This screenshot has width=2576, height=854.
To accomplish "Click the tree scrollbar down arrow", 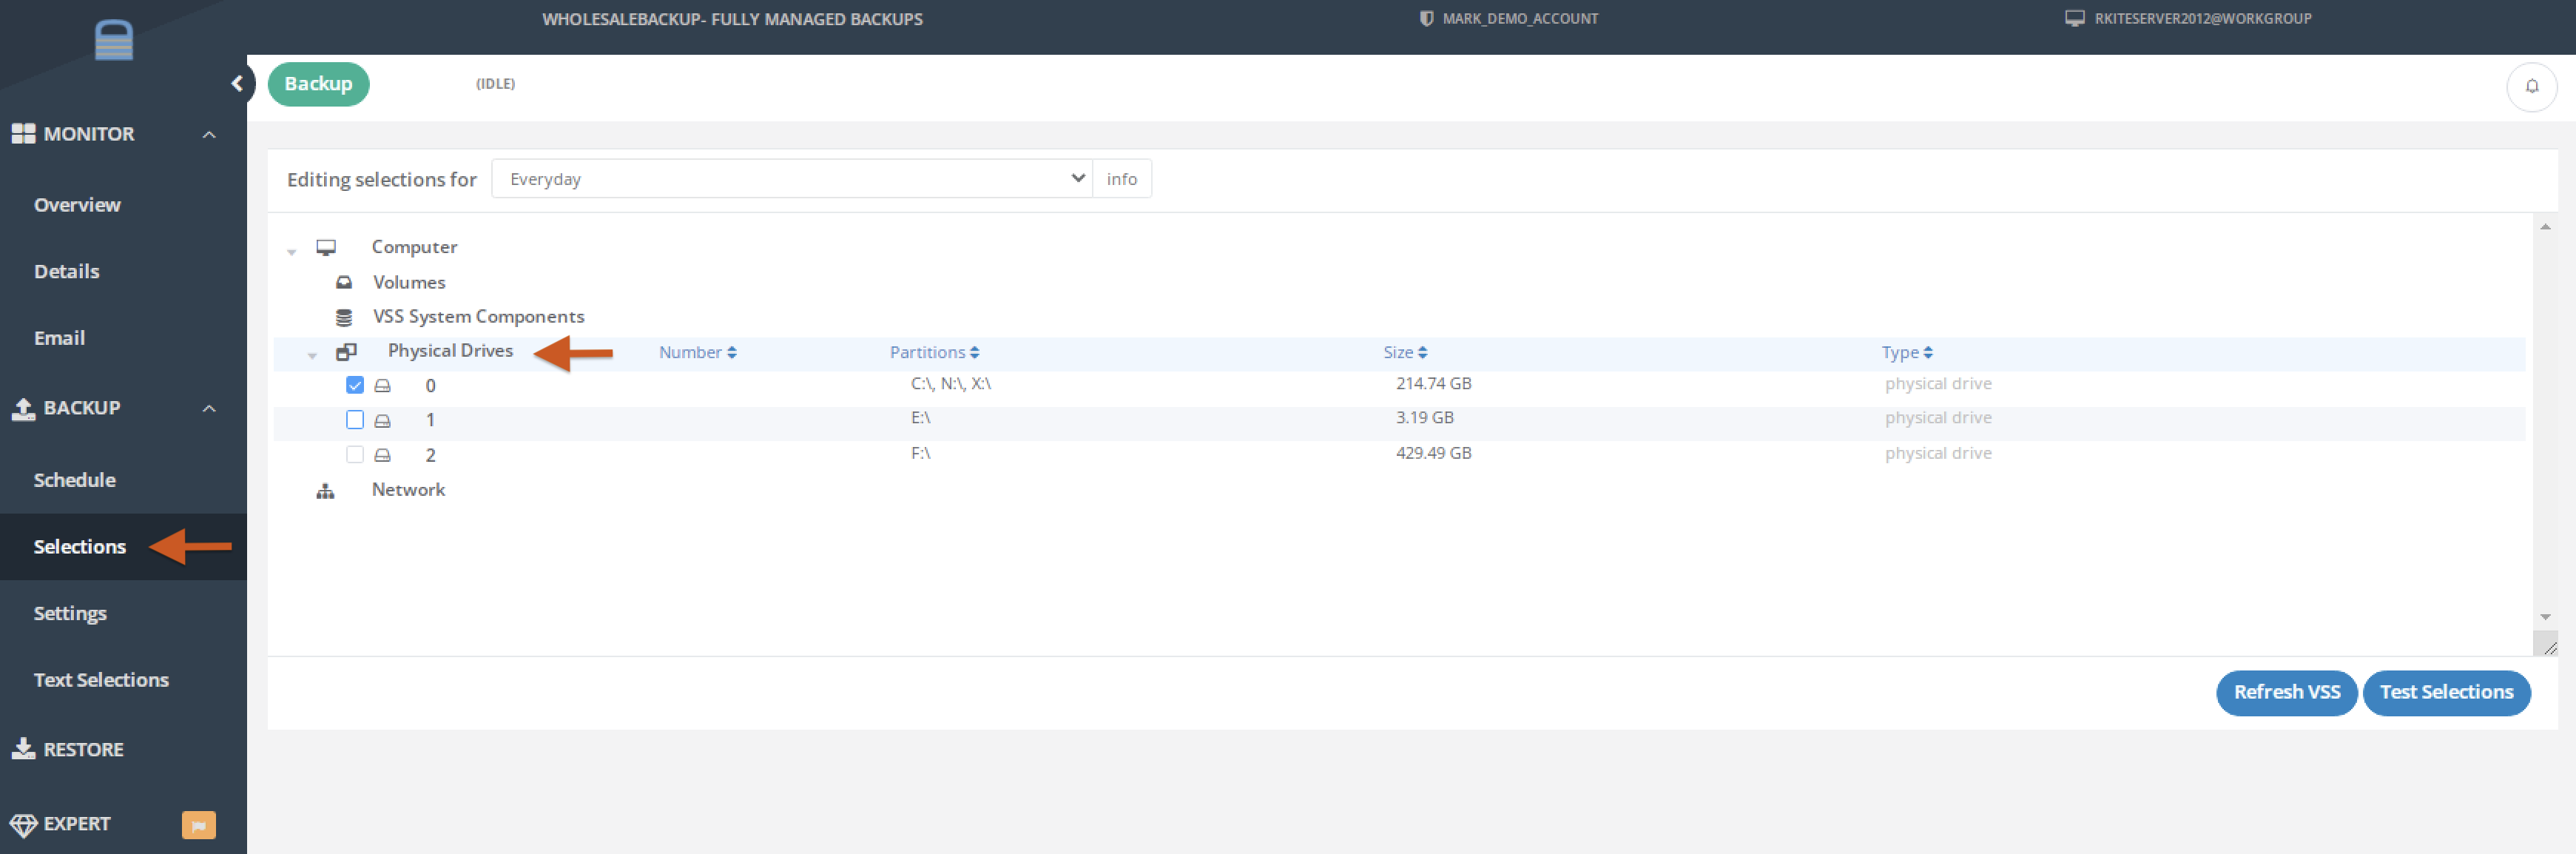I will [2545, 617].
